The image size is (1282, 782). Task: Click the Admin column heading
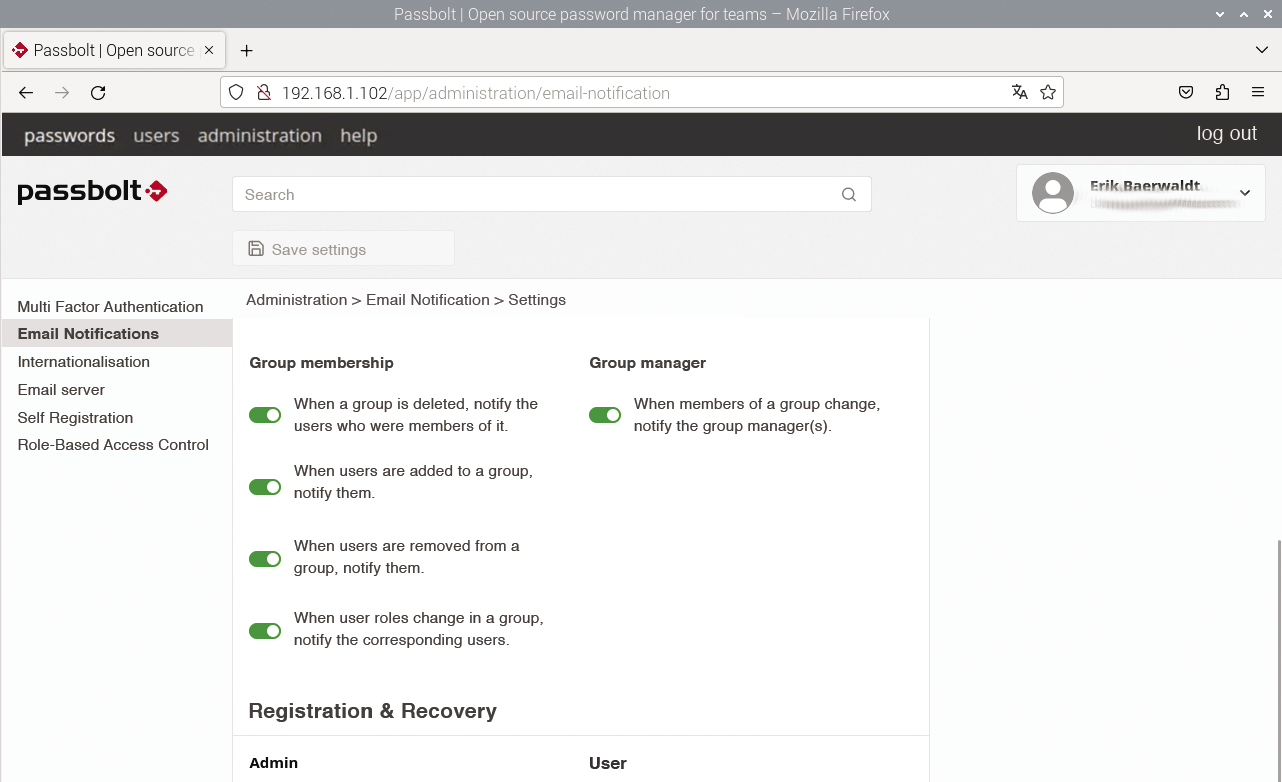click(273, 763)
